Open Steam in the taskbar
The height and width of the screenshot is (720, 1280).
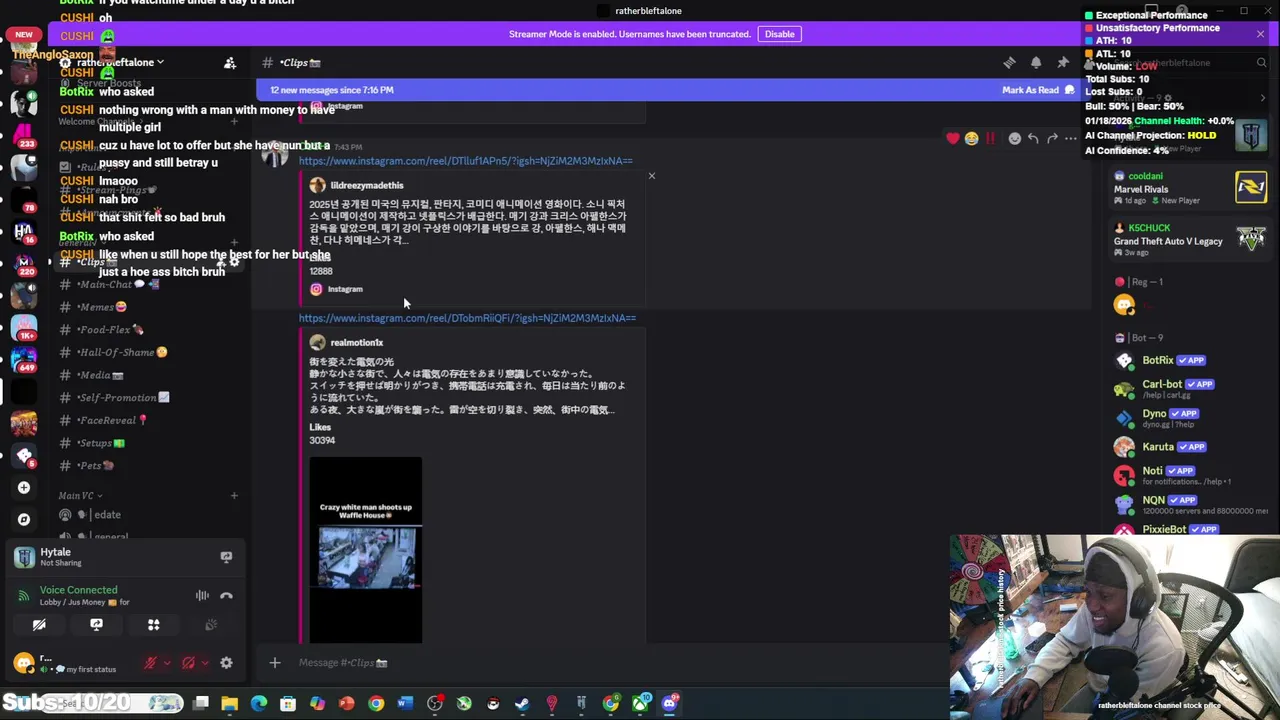[522, 703]
